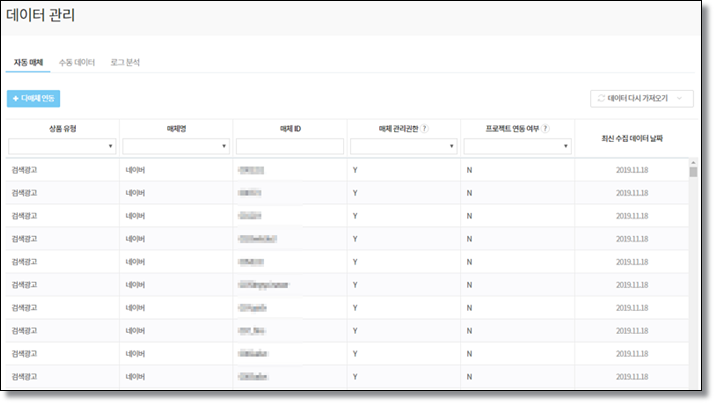Click the 최신 수집 데이터 날짜 column header

[632, 138]
